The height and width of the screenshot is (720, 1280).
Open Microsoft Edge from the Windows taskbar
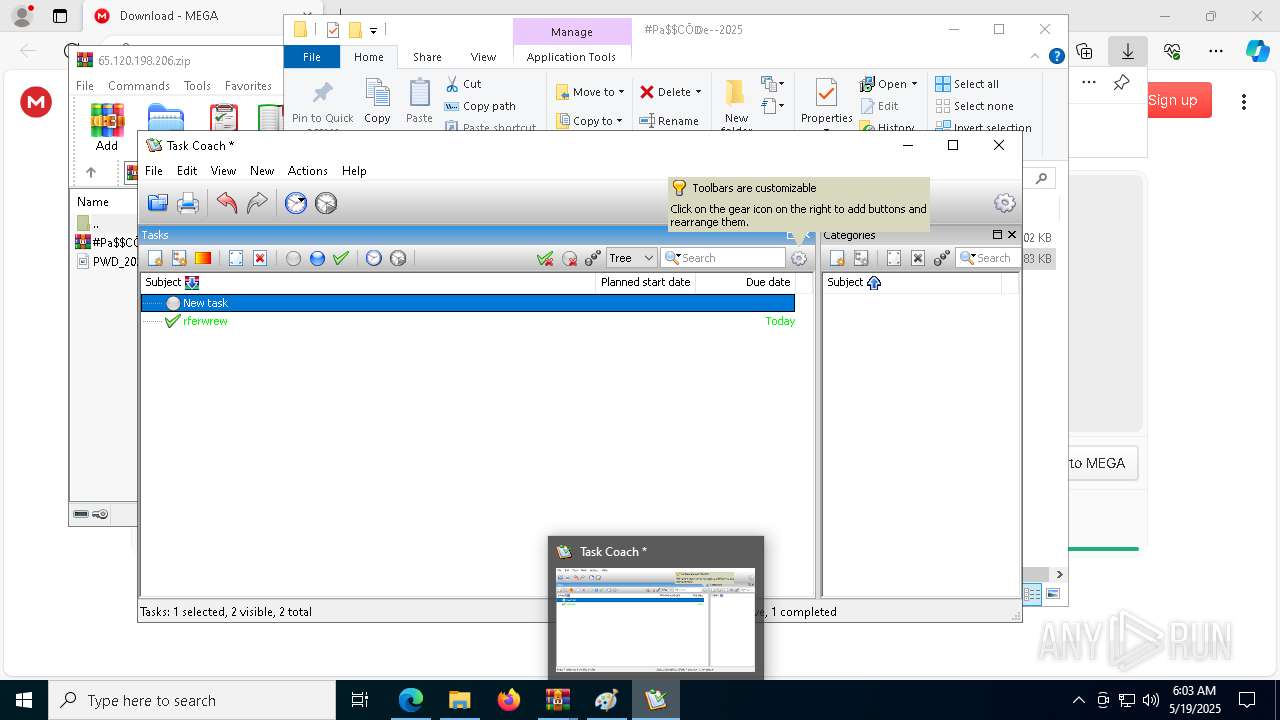pyautogui.click(x=411, y=700)
